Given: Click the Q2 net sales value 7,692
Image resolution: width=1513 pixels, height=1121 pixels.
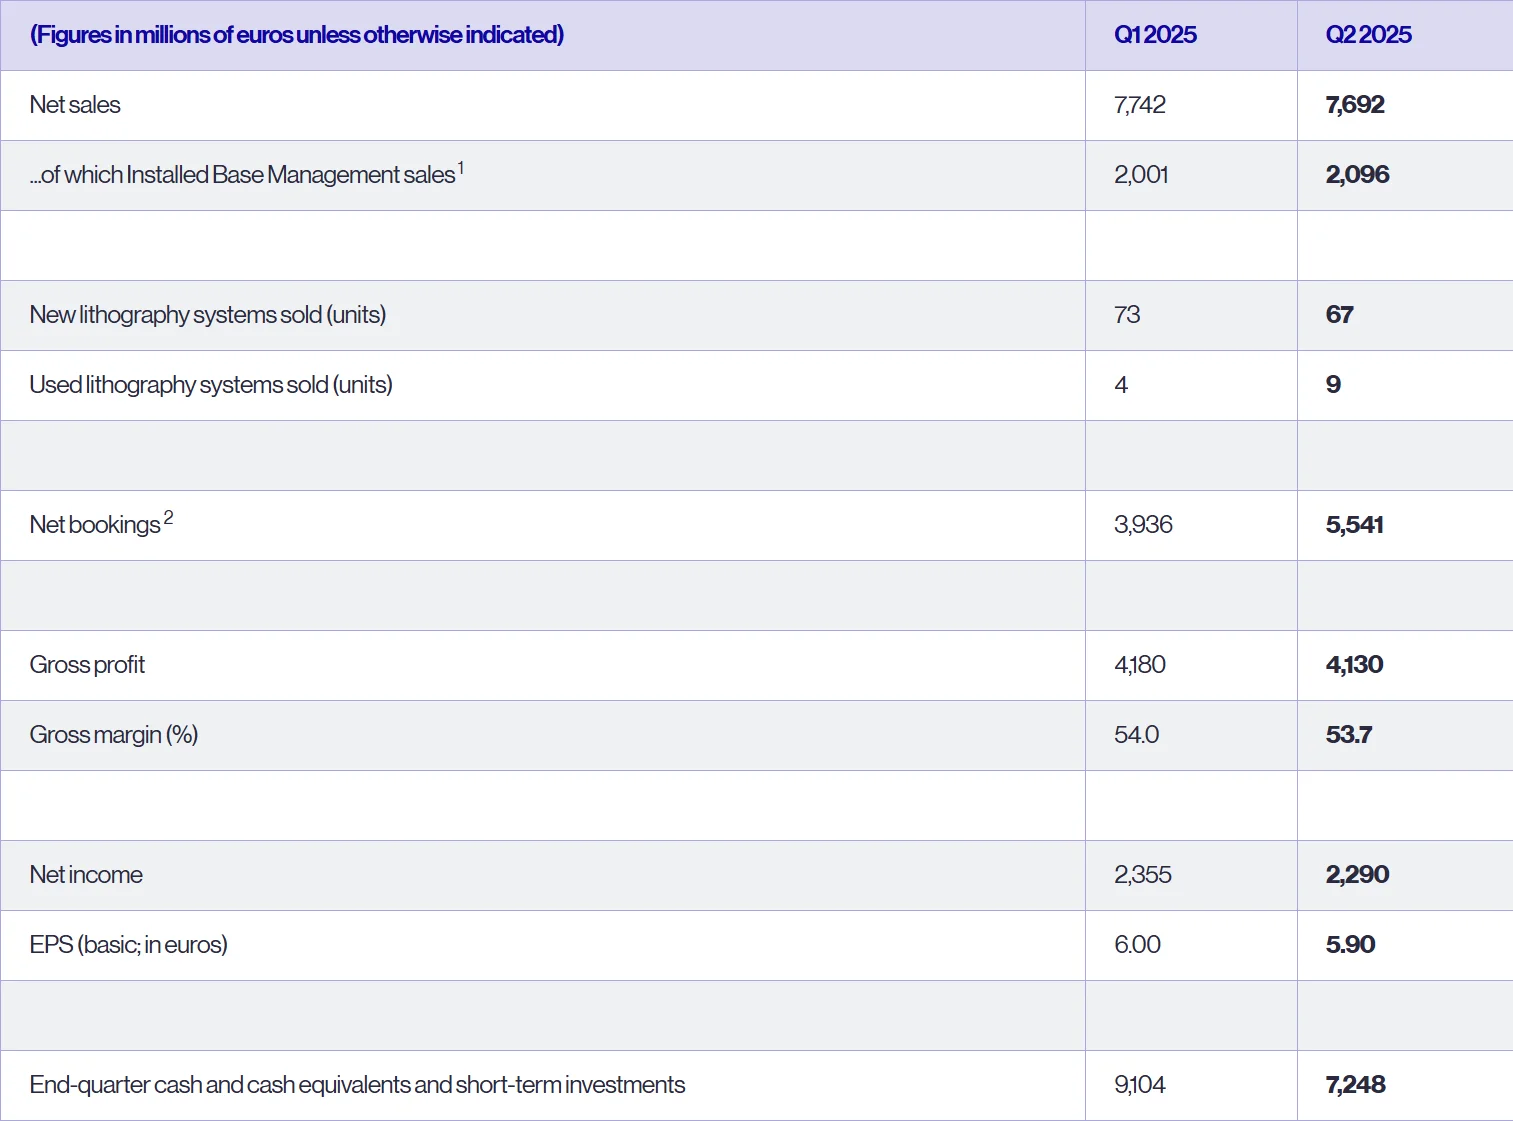Looking at the screenshot, I should 1355,105.
